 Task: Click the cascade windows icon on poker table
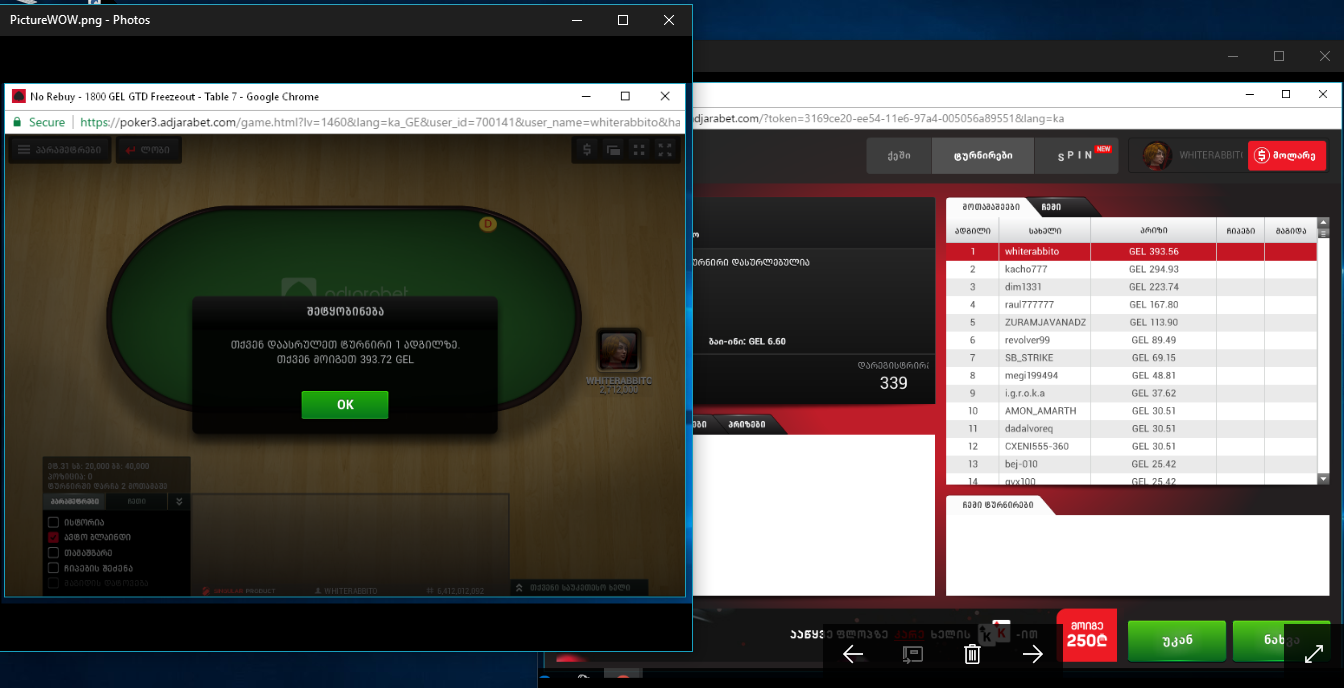tap(613, 150)
